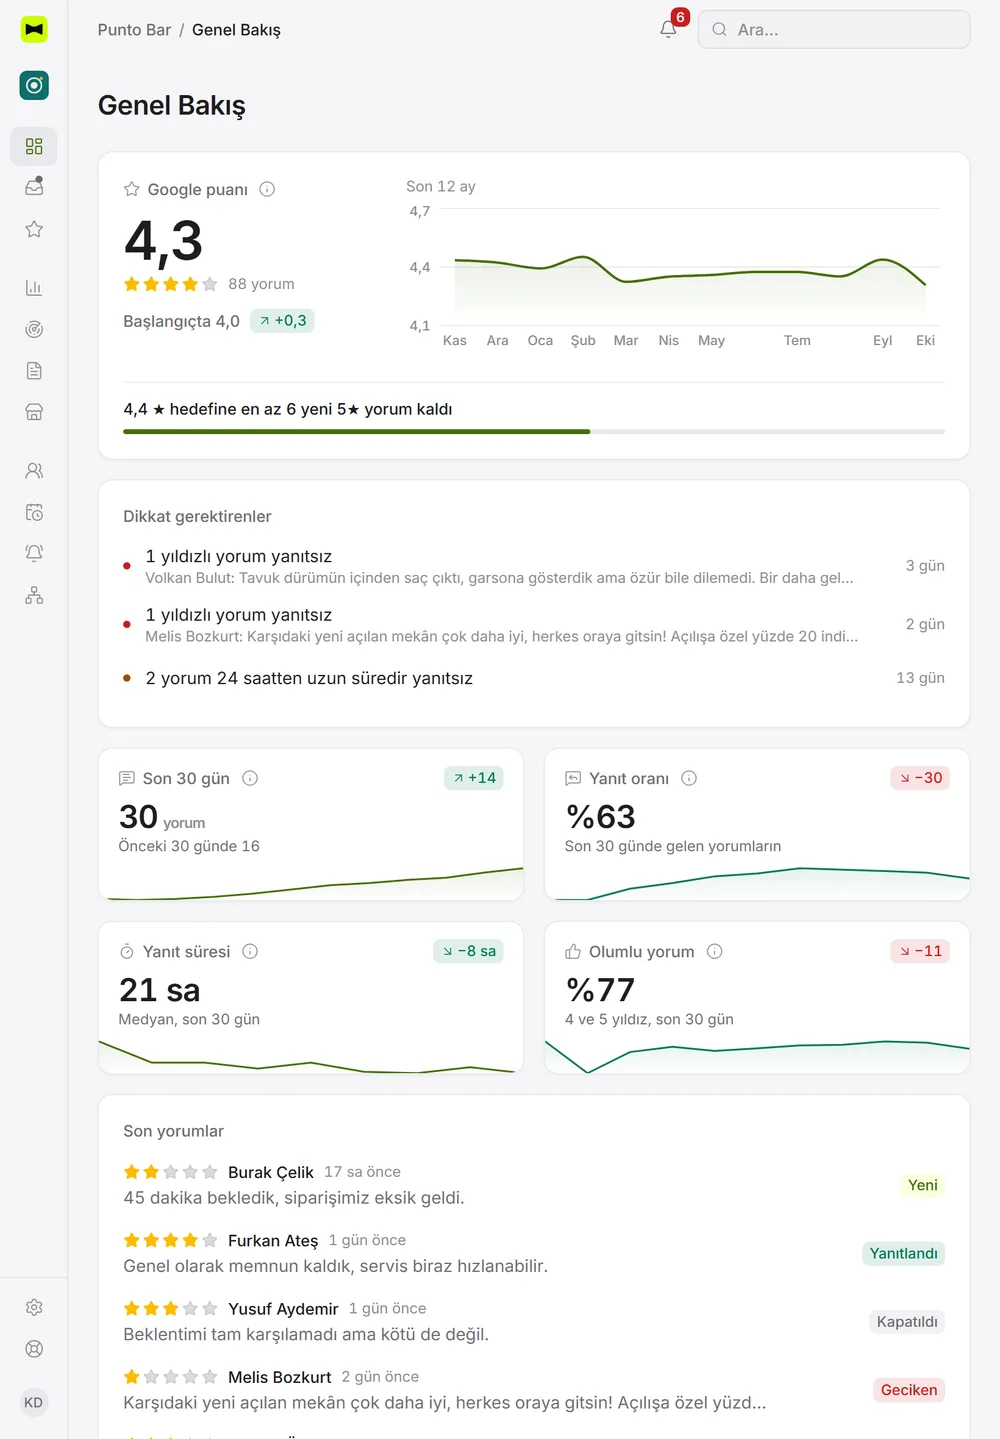Open the KD user avatar menu
The height and width of the screenshot is (1439, 1000).
34,1402
